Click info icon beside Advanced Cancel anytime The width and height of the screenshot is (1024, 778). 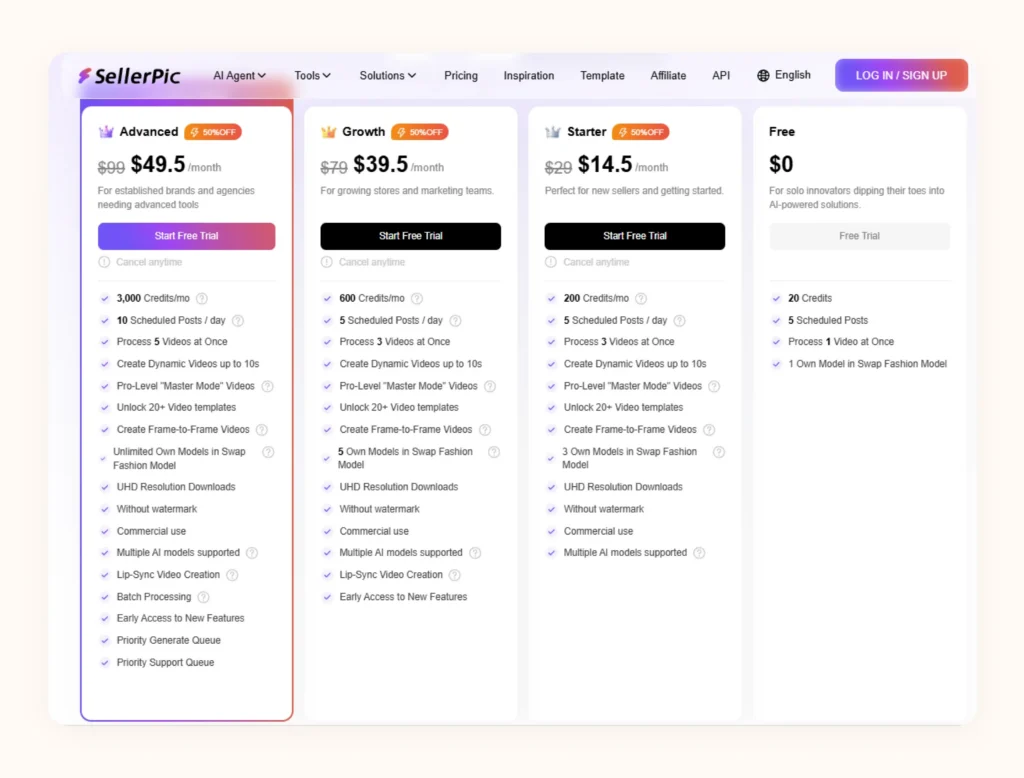coord(104,262)
